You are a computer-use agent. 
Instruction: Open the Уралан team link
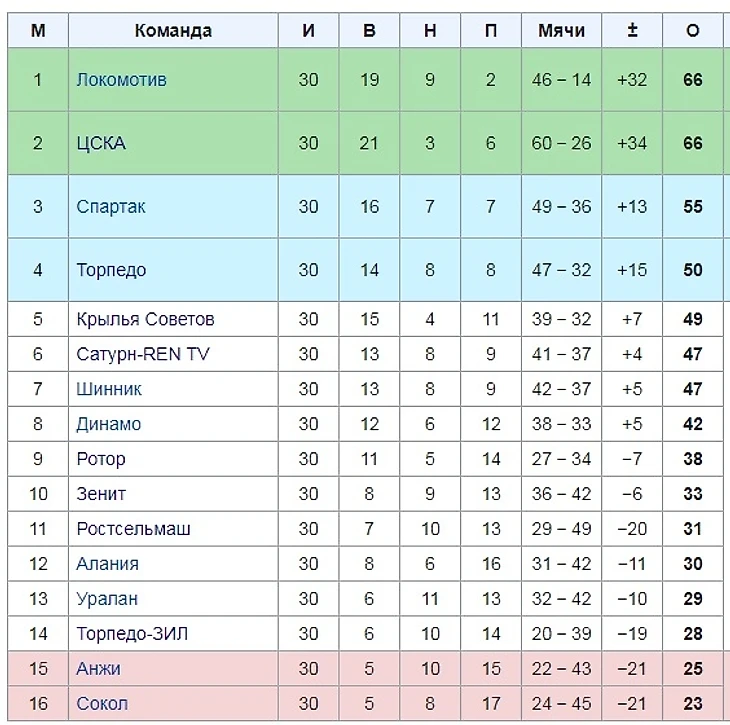107,599
